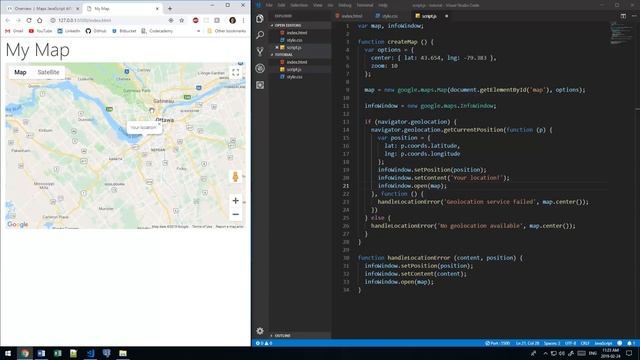Change encoding UTF-8 in status bar

point(571,343)
